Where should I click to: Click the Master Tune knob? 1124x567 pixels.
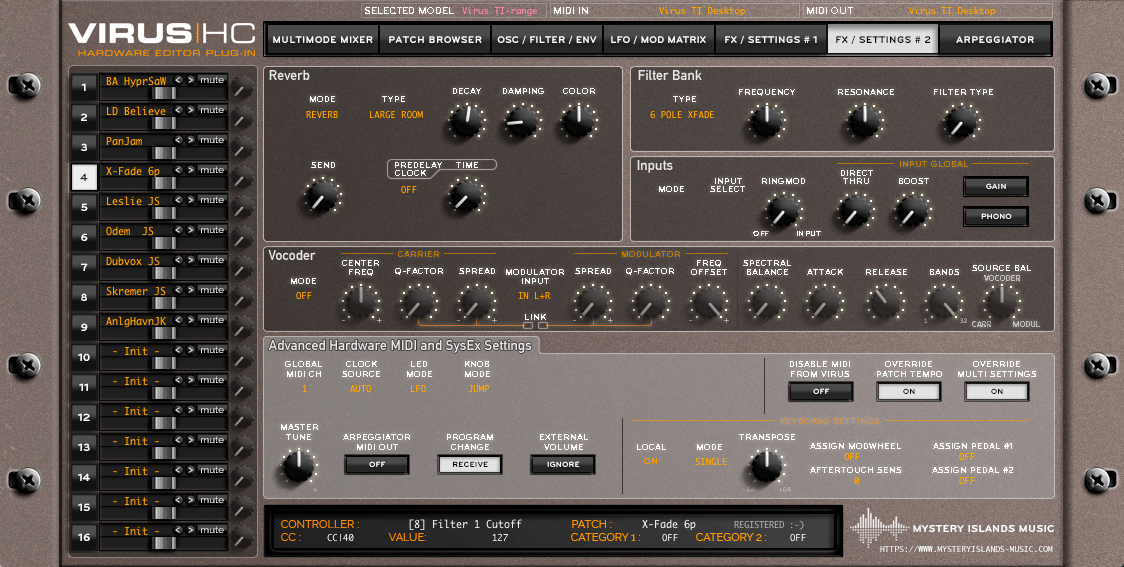click(x=298, y=466)
